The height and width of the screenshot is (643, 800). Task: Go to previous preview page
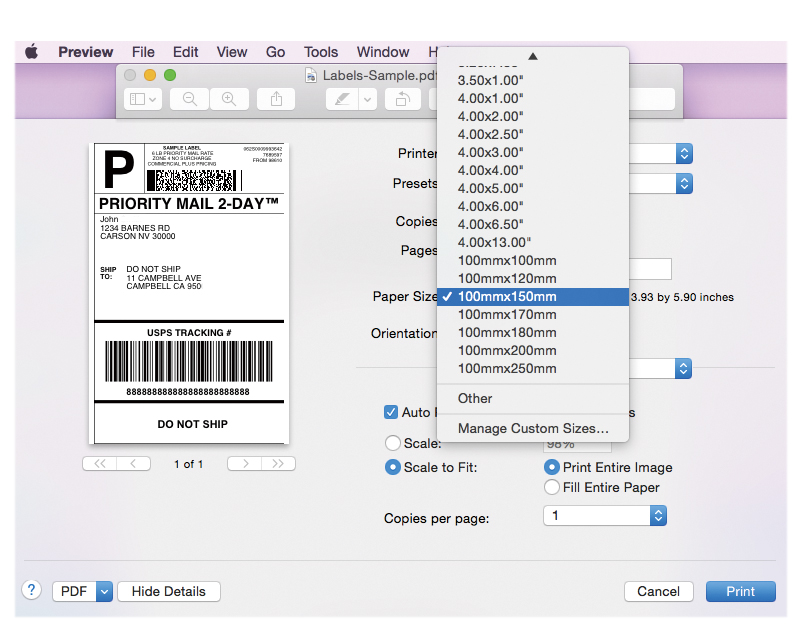(134, 463)
